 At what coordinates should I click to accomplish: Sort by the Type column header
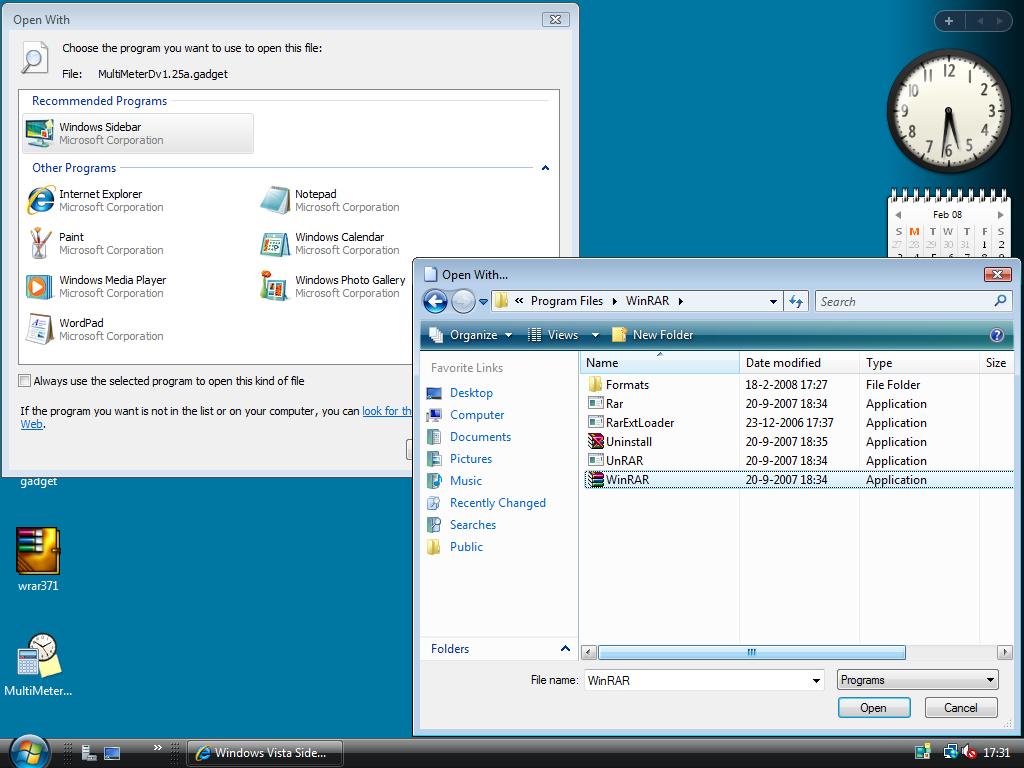coord(919,362)
